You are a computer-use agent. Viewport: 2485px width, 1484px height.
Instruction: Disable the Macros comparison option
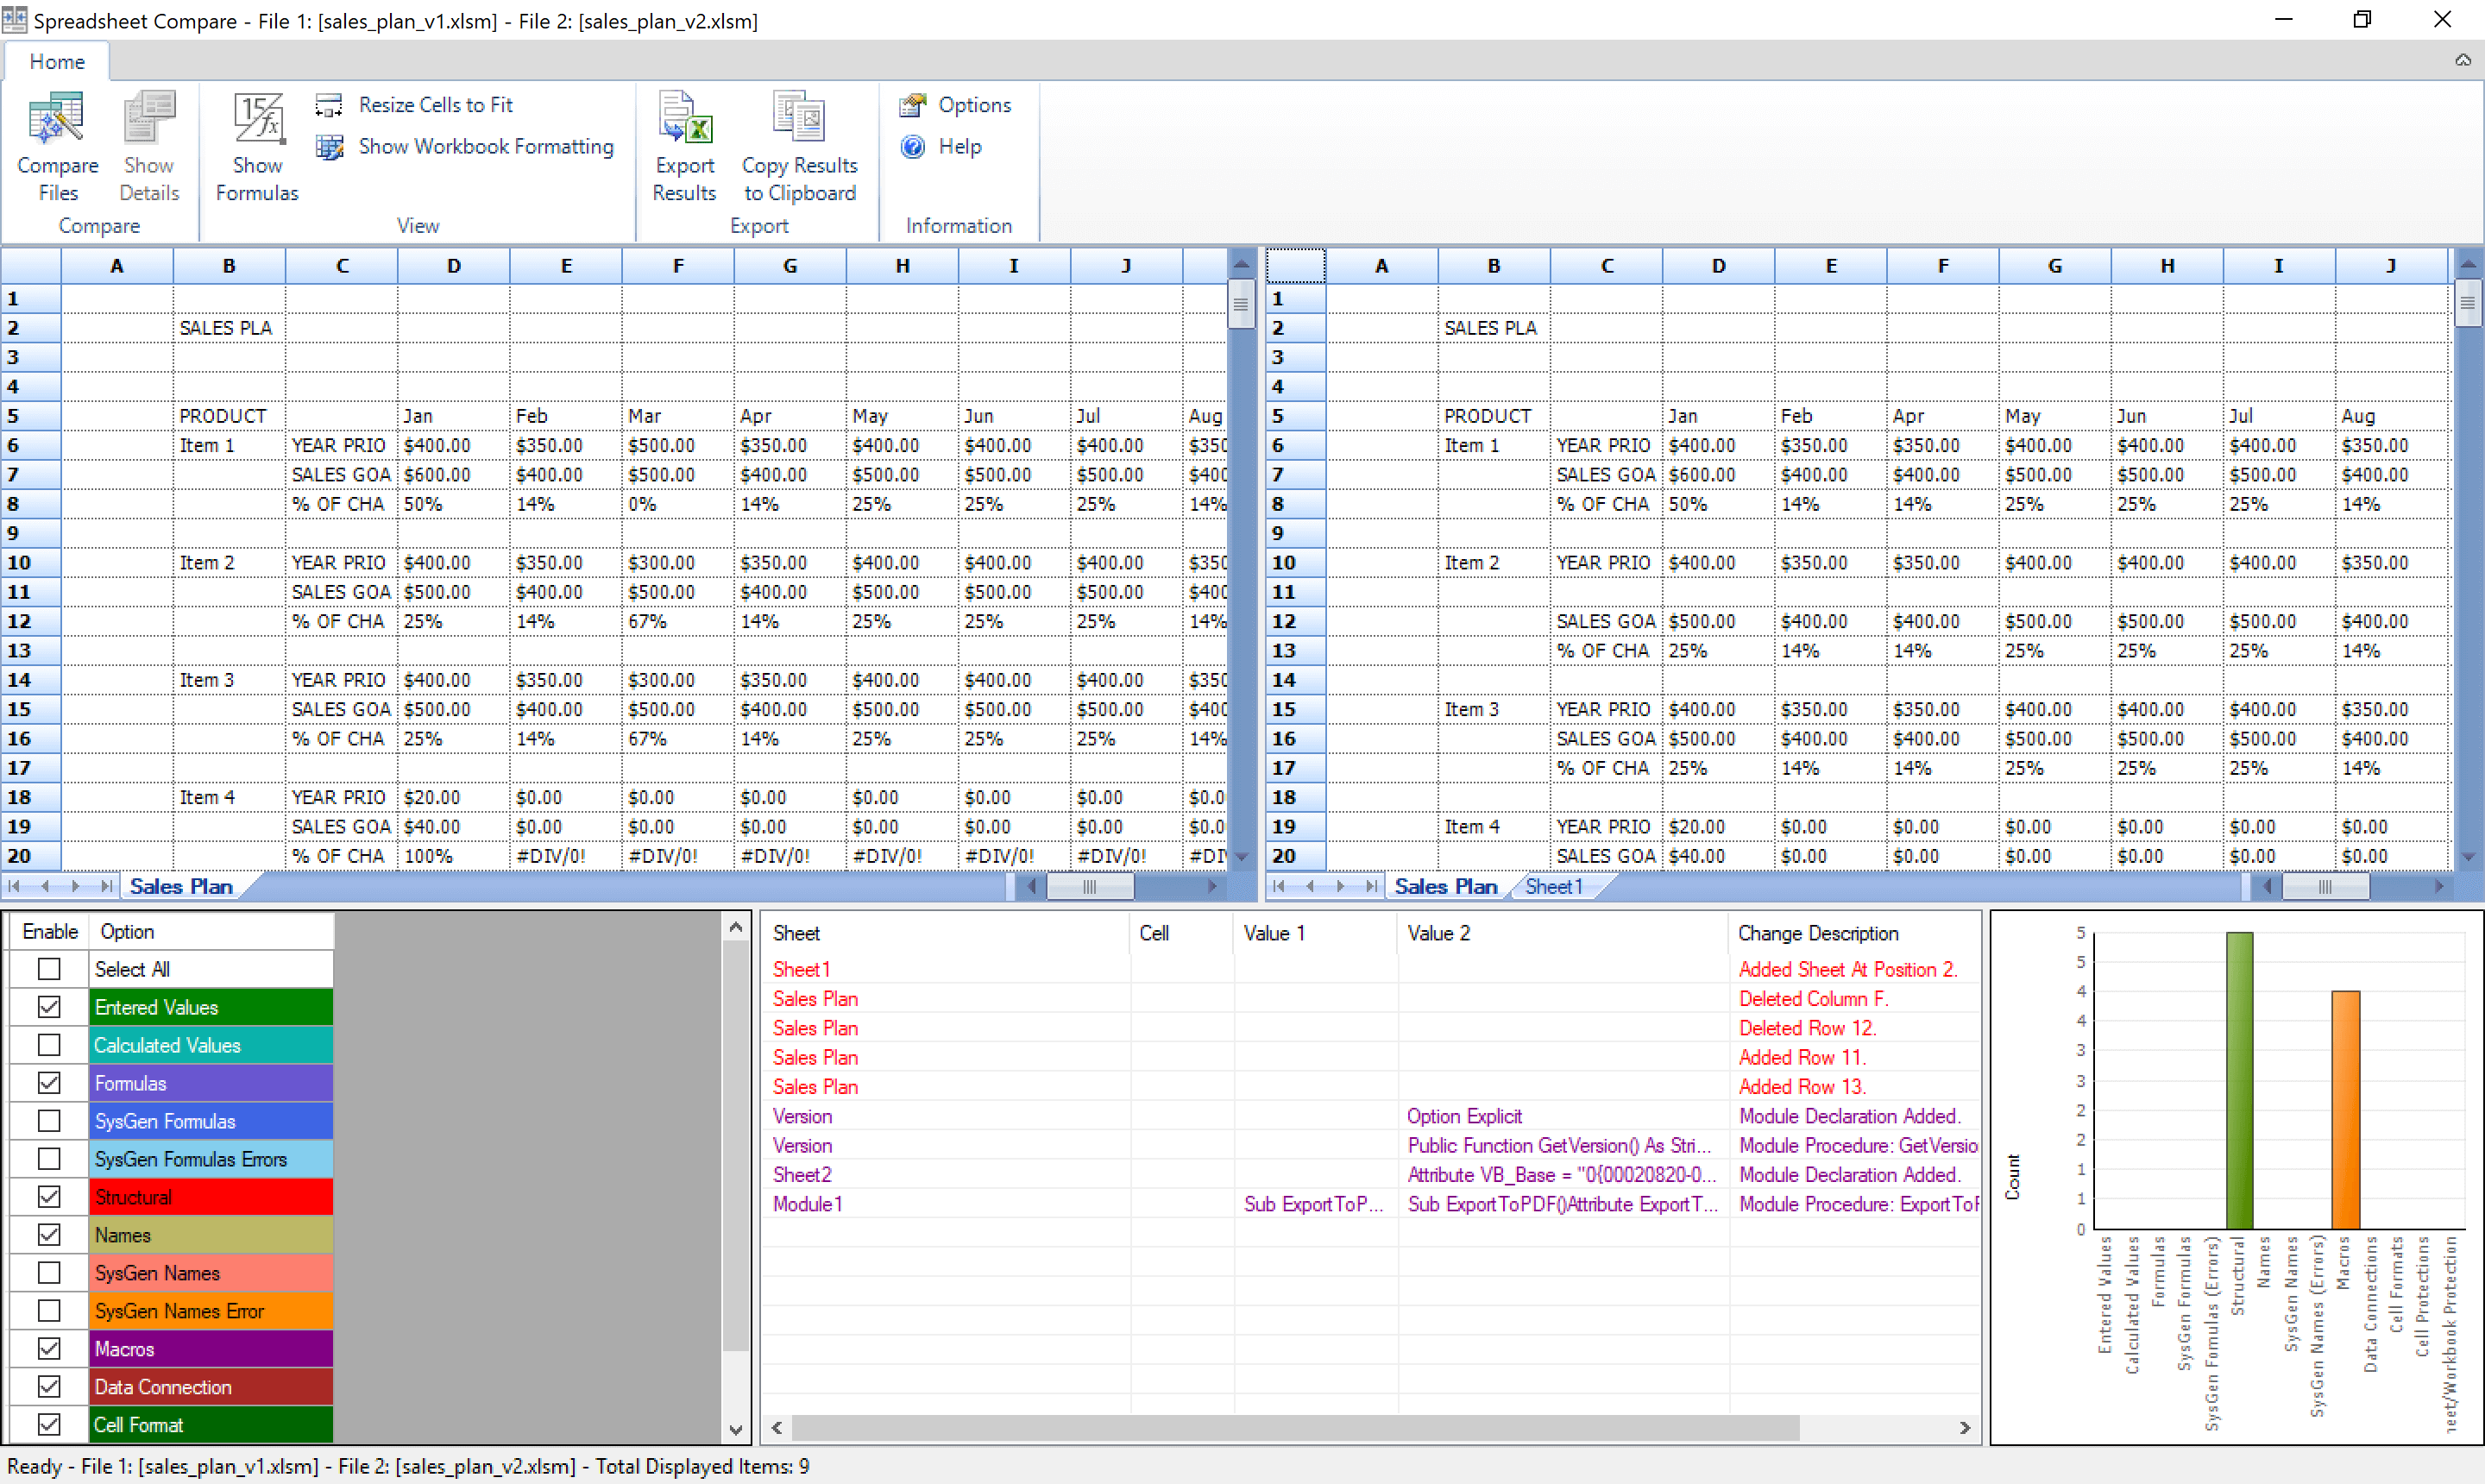pos(49,1348)
